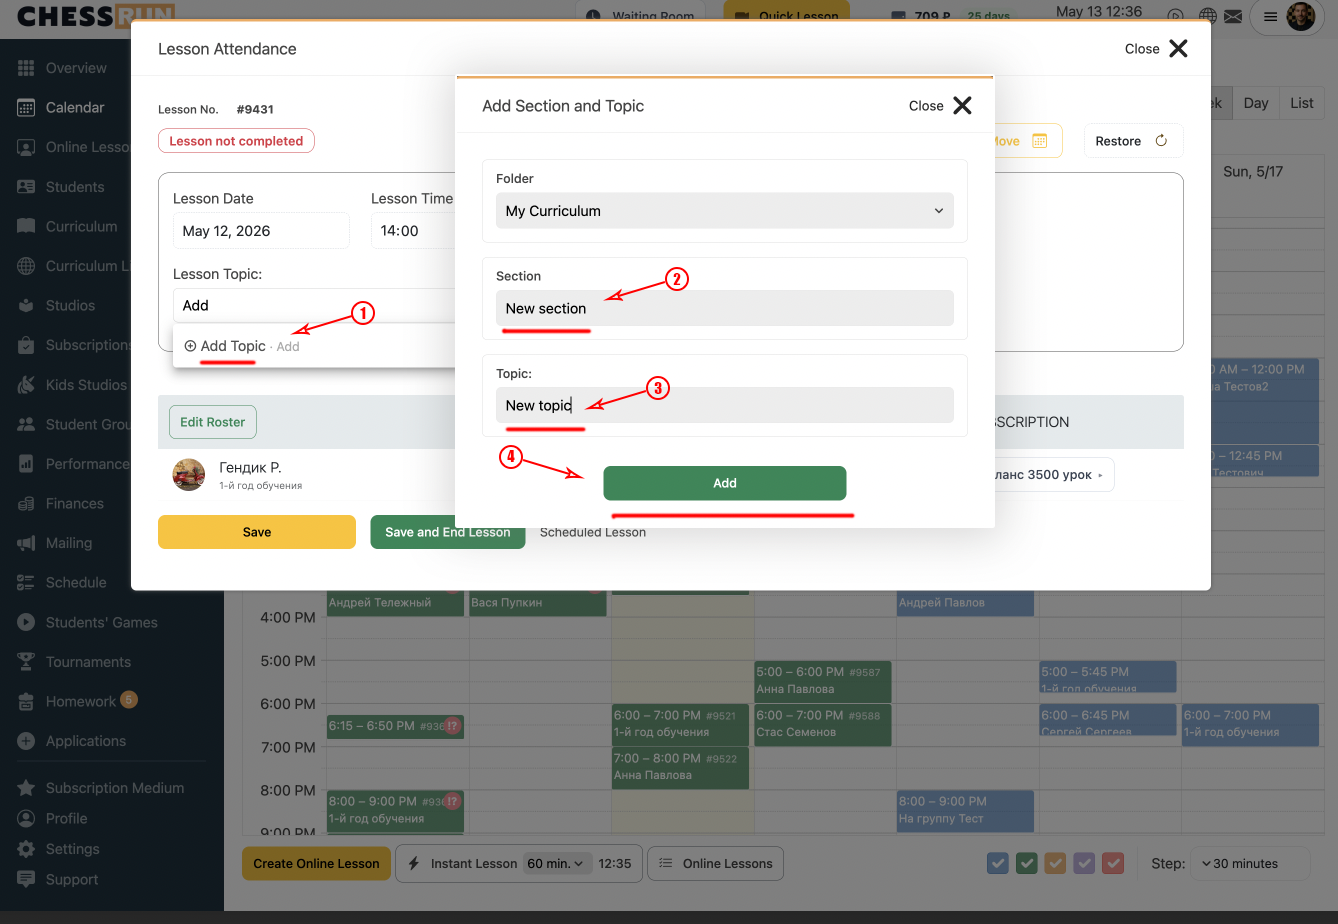Click the Tournaments trophy icon
This screenshot has height=924, width=1338.
27,662
